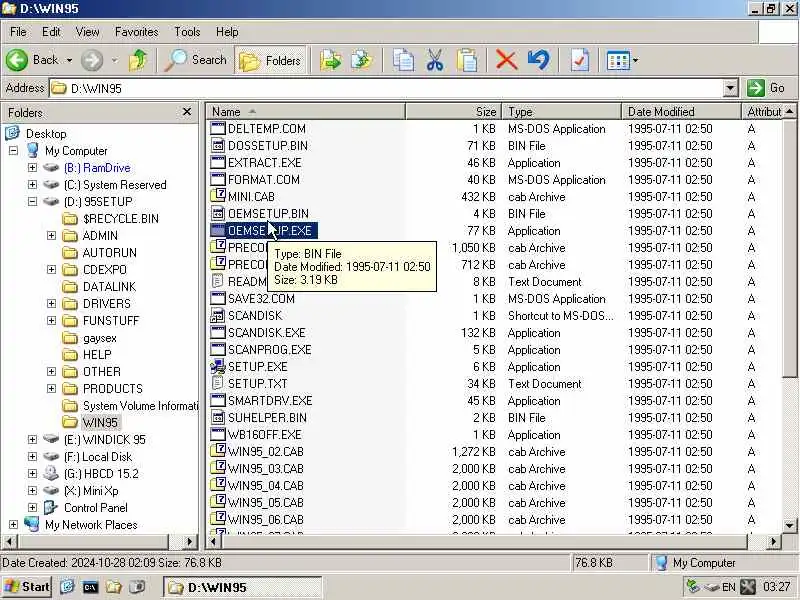Viewport: 800px width, 600px height.
Task: Expand the (B:) RamDrive node
Action: click(32, 167)
